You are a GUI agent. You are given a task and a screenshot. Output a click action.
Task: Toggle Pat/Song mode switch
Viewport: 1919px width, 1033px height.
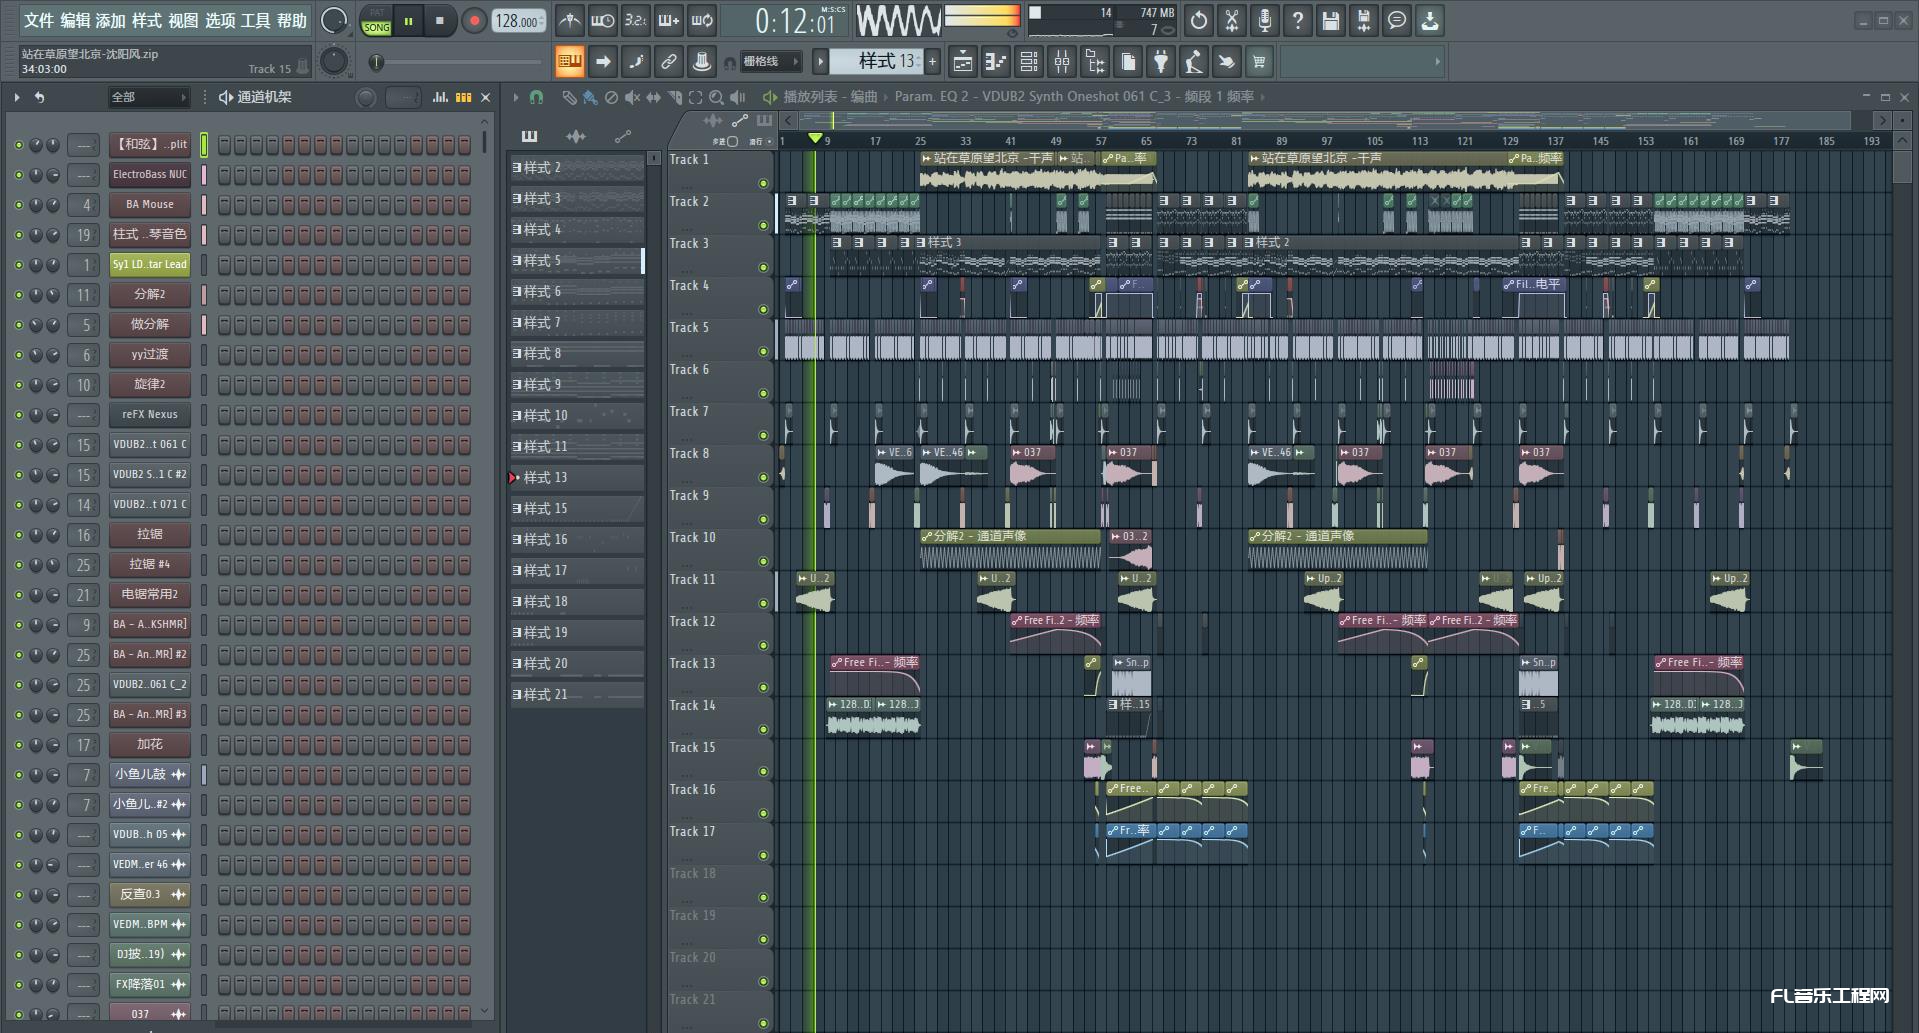pyautogui.click(x=376, y=21)
